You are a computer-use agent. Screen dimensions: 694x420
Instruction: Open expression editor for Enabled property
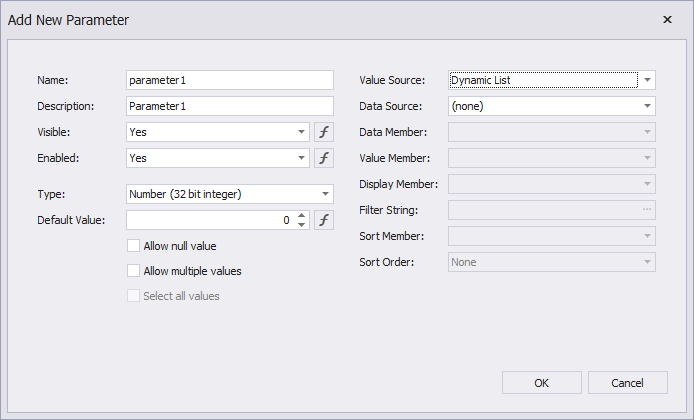[x=324, y=158]
